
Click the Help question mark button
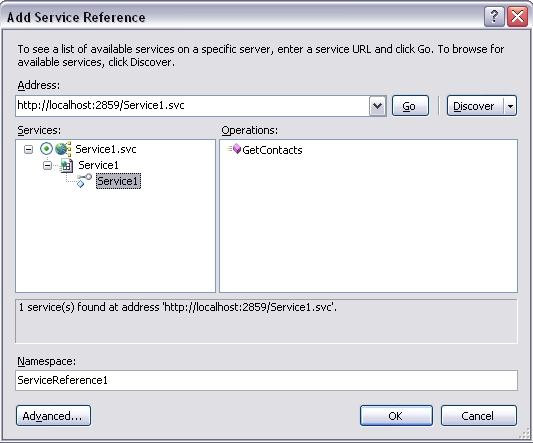[x=494, y=16]
